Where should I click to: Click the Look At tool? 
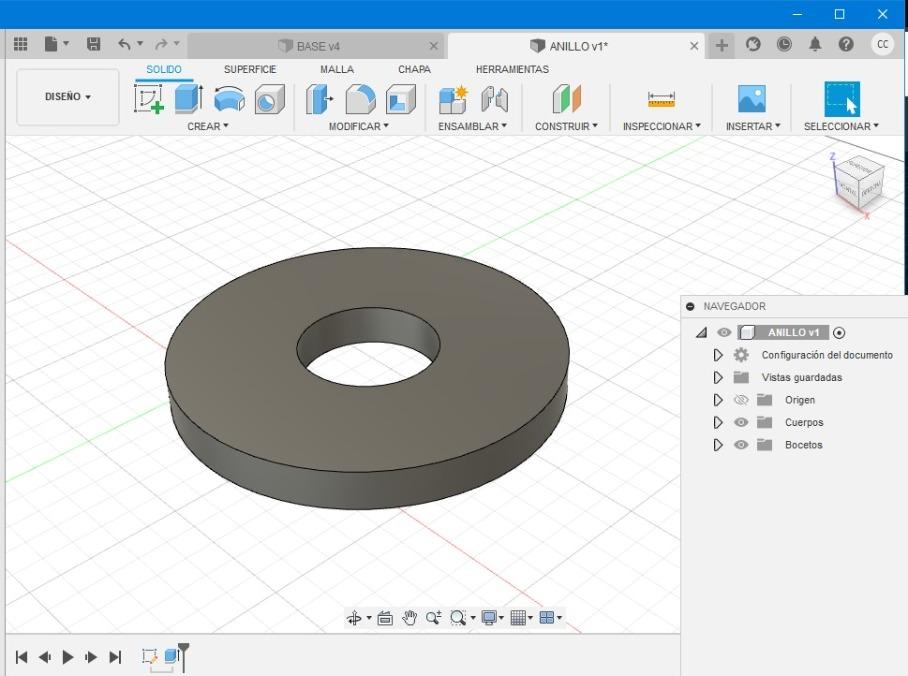(x=385, y=618)
